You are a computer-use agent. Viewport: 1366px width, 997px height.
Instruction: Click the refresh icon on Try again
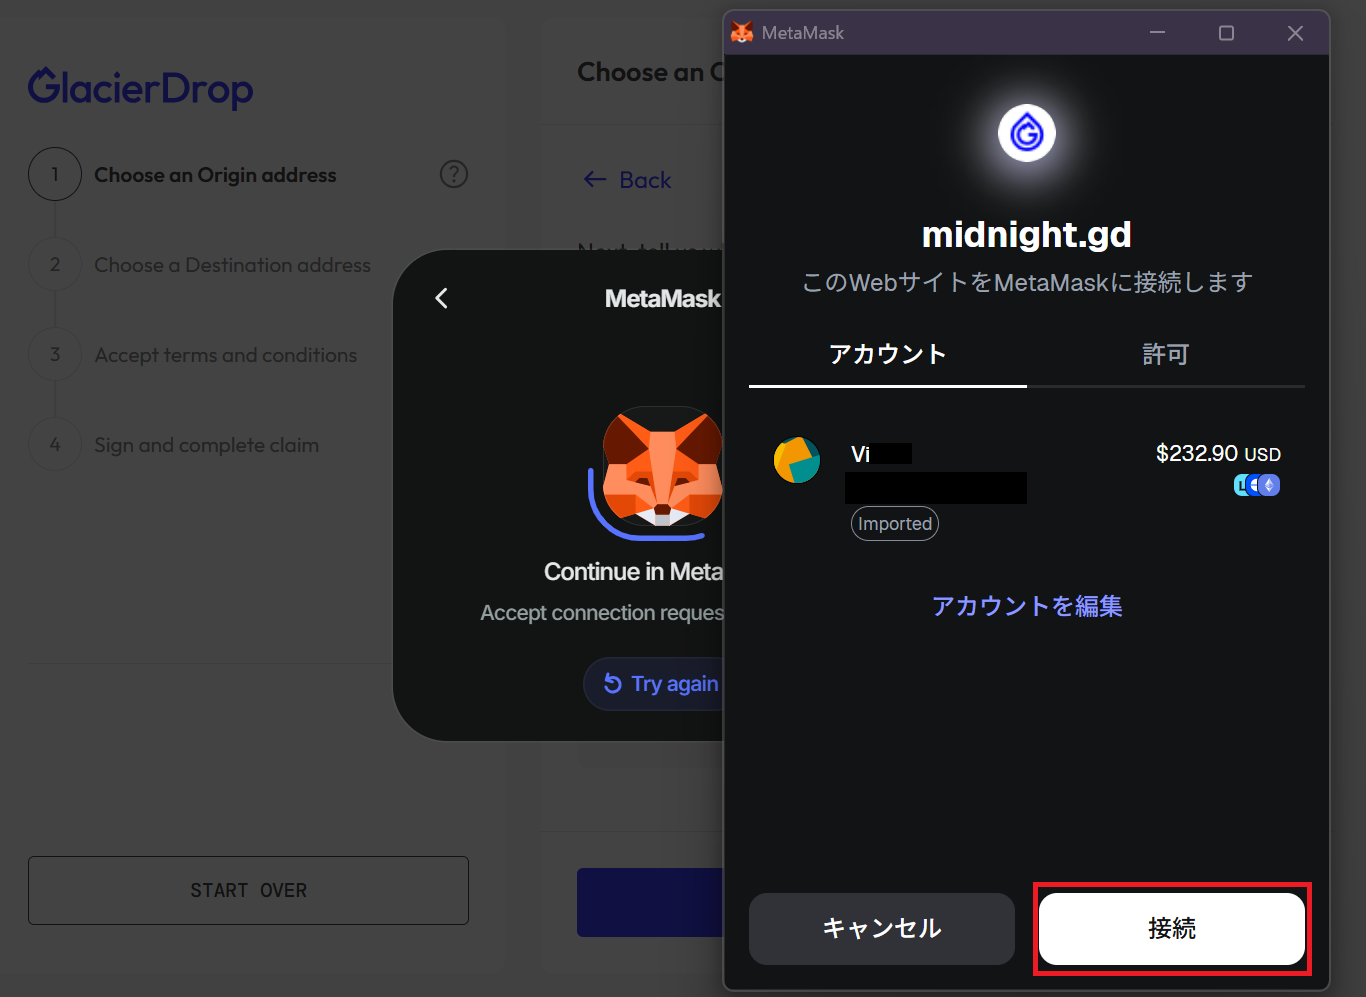tap(613, 684)
